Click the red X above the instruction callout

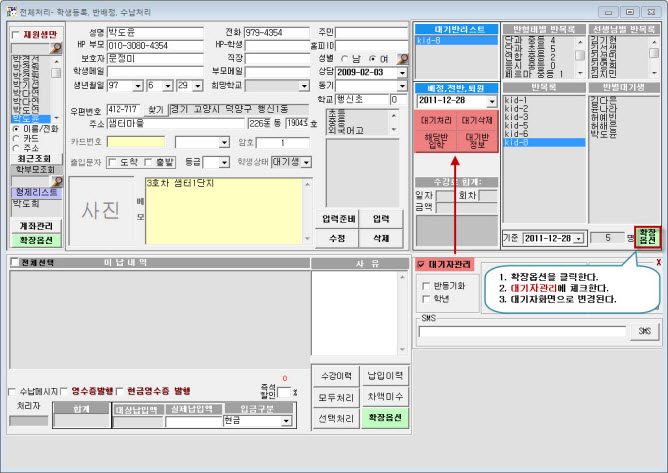pyautogui.click(x=657, y=263)
